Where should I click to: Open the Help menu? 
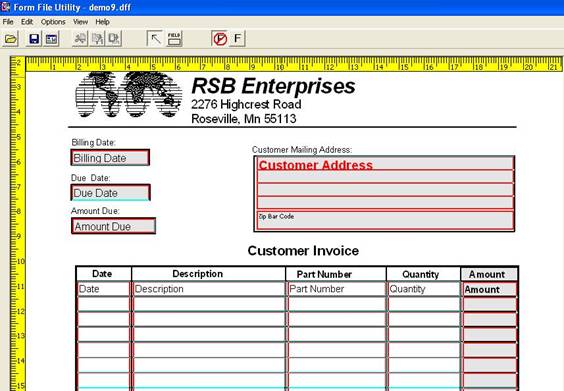point(103,22)
